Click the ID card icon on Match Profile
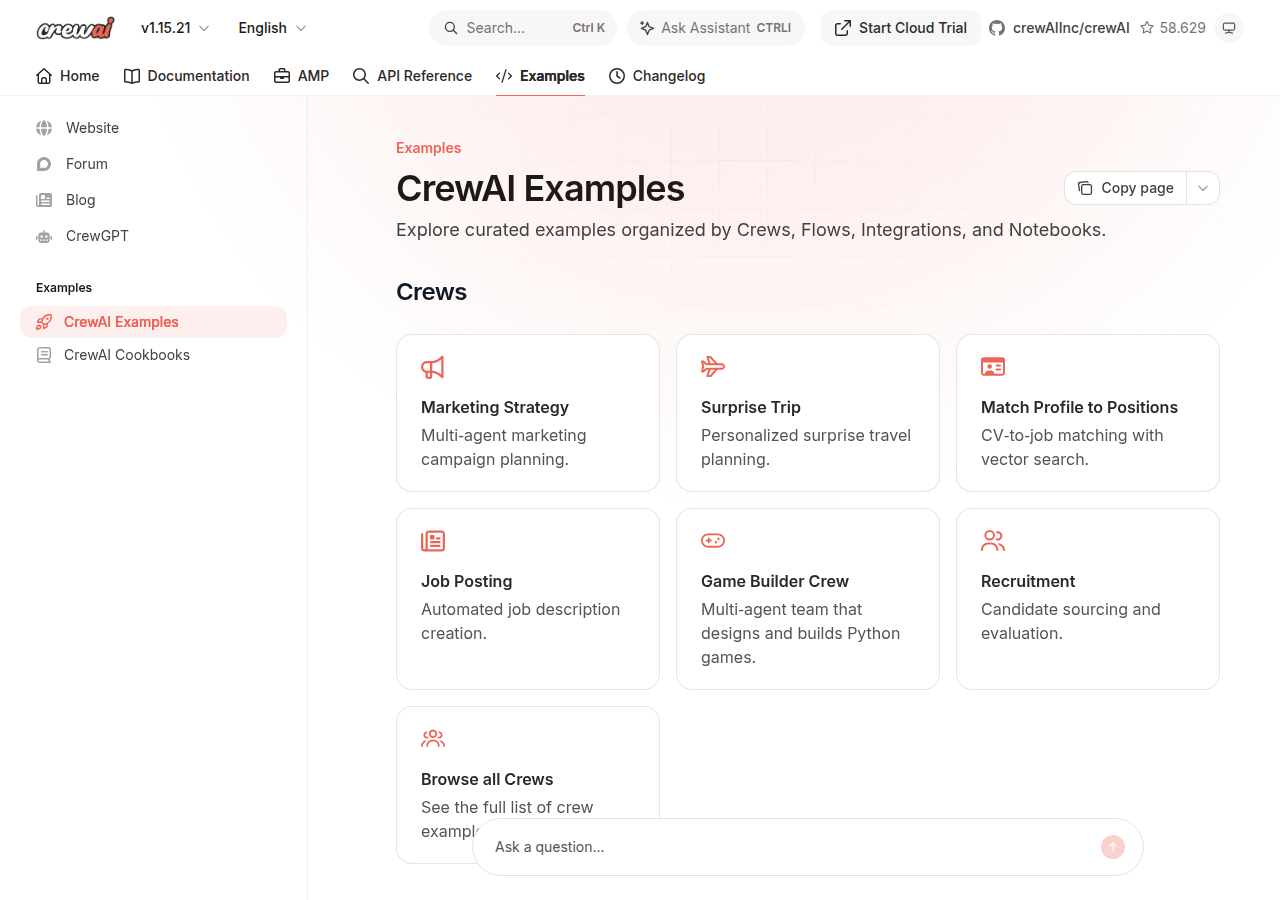Viewport: 1280px width, 900px height. click(x=993, y=367)
